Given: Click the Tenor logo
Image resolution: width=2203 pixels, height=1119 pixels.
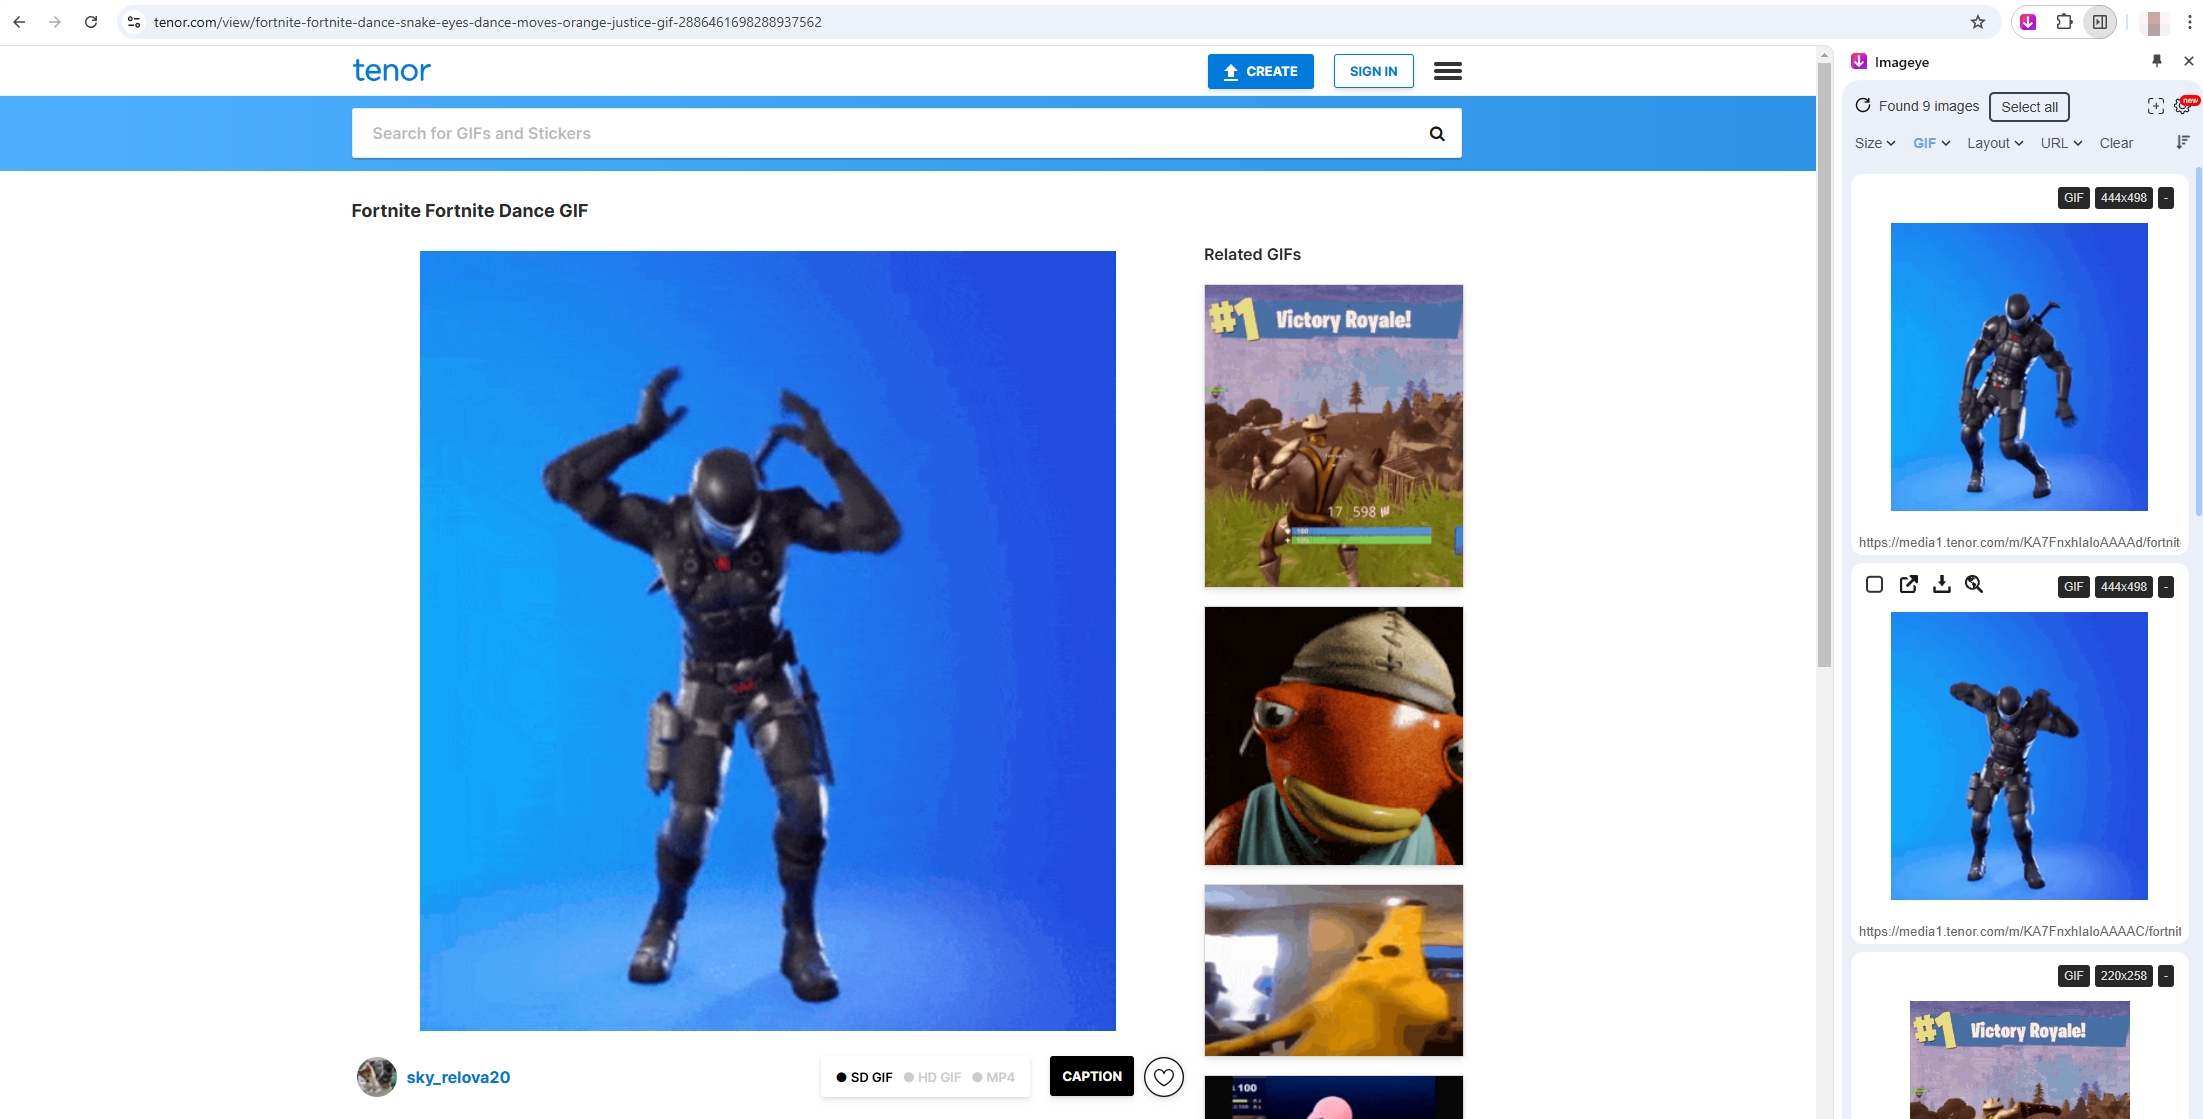Looking at the screenshot, I should (392, 71).
